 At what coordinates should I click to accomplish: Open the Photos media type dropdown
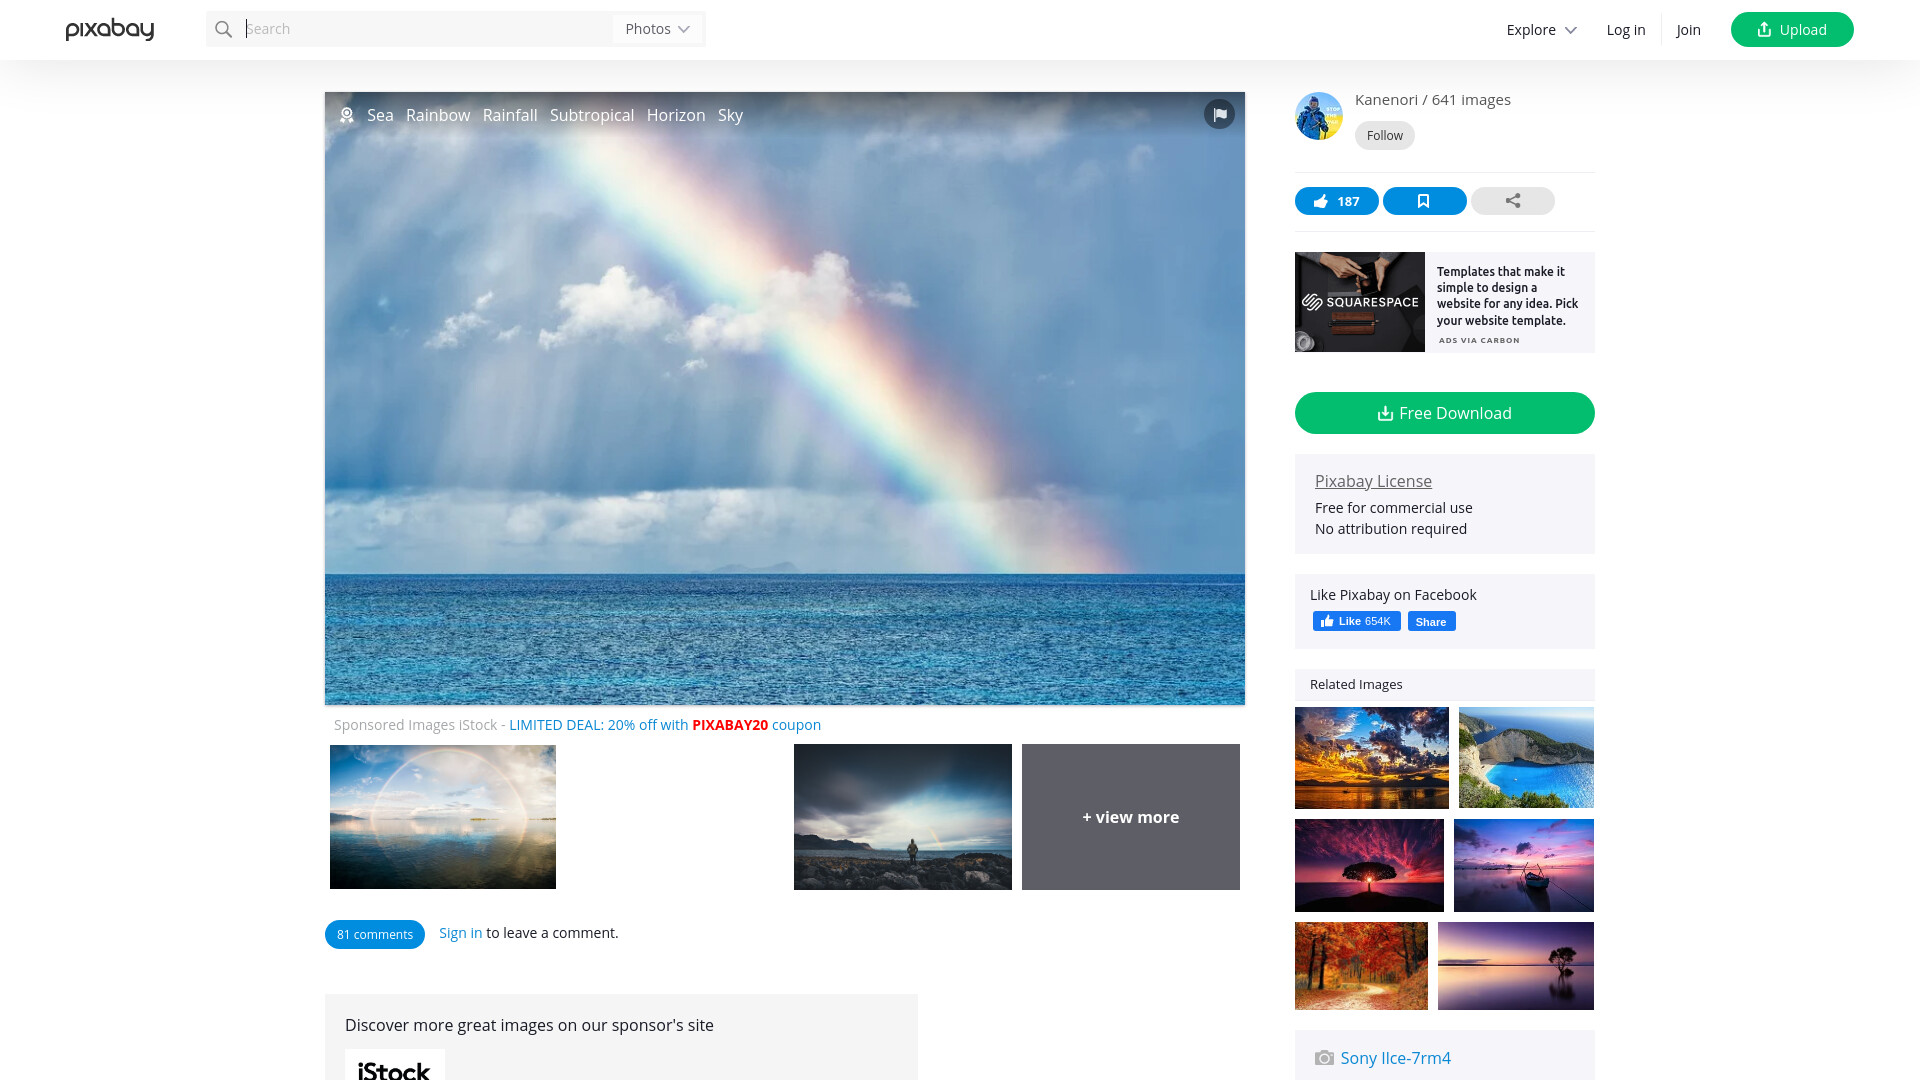[658, 29]
